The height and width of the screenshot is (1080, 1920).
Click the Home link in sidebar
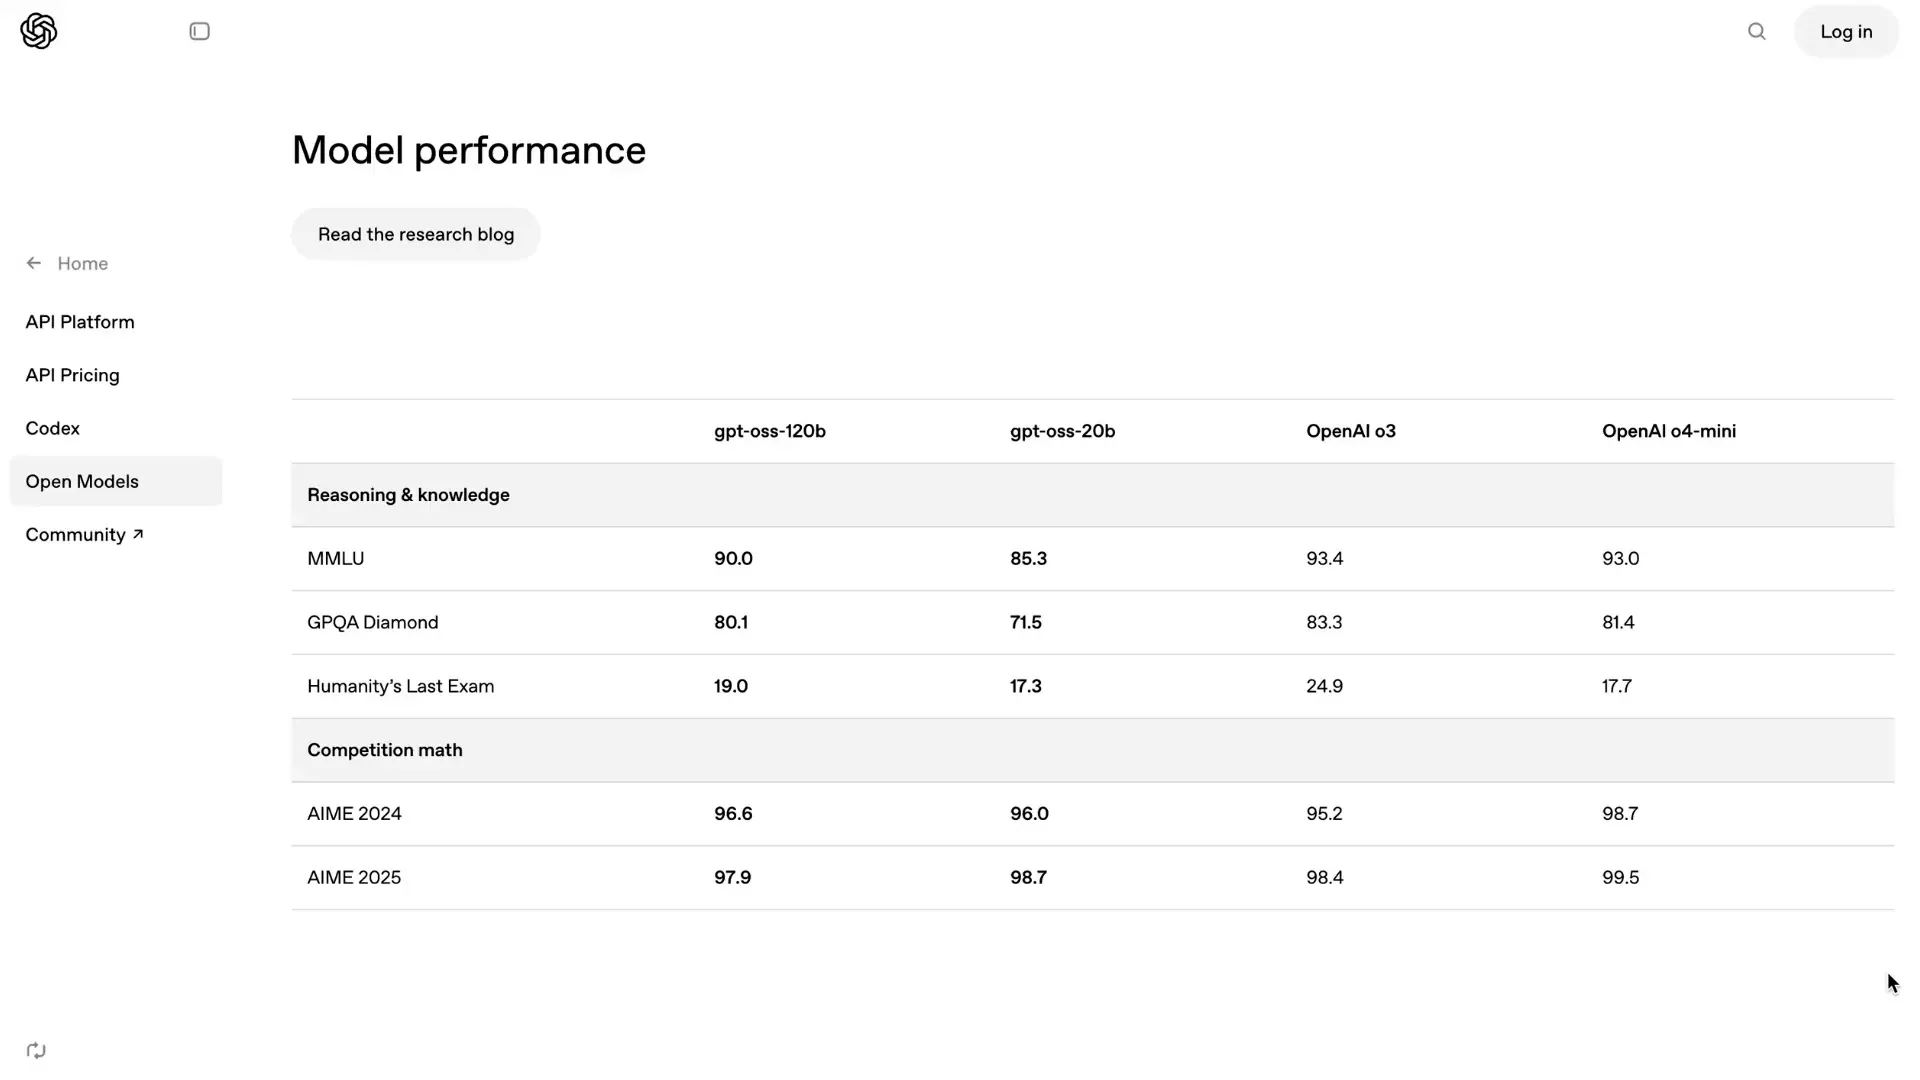pyautogui.click(x=82, y=263)
